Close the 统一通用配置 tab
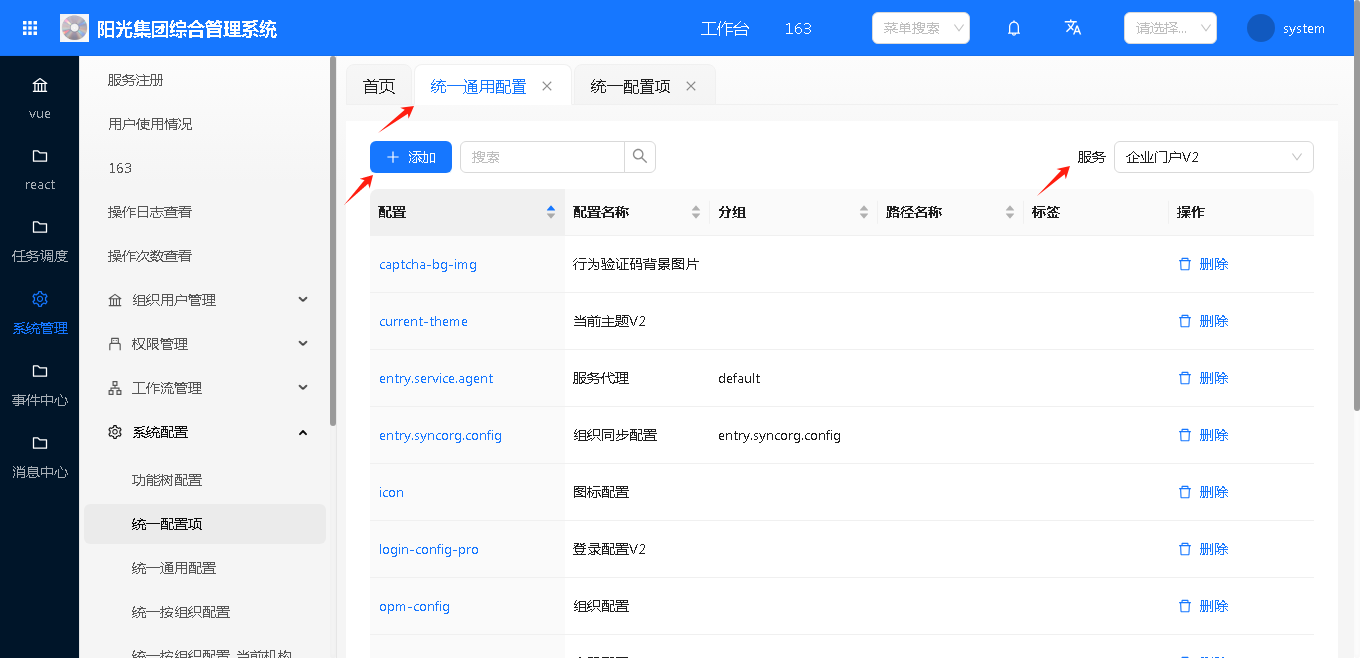Image resolution: width=1360 pixels, height=658 pixels. pyautogui.click(x=547, y=86)
